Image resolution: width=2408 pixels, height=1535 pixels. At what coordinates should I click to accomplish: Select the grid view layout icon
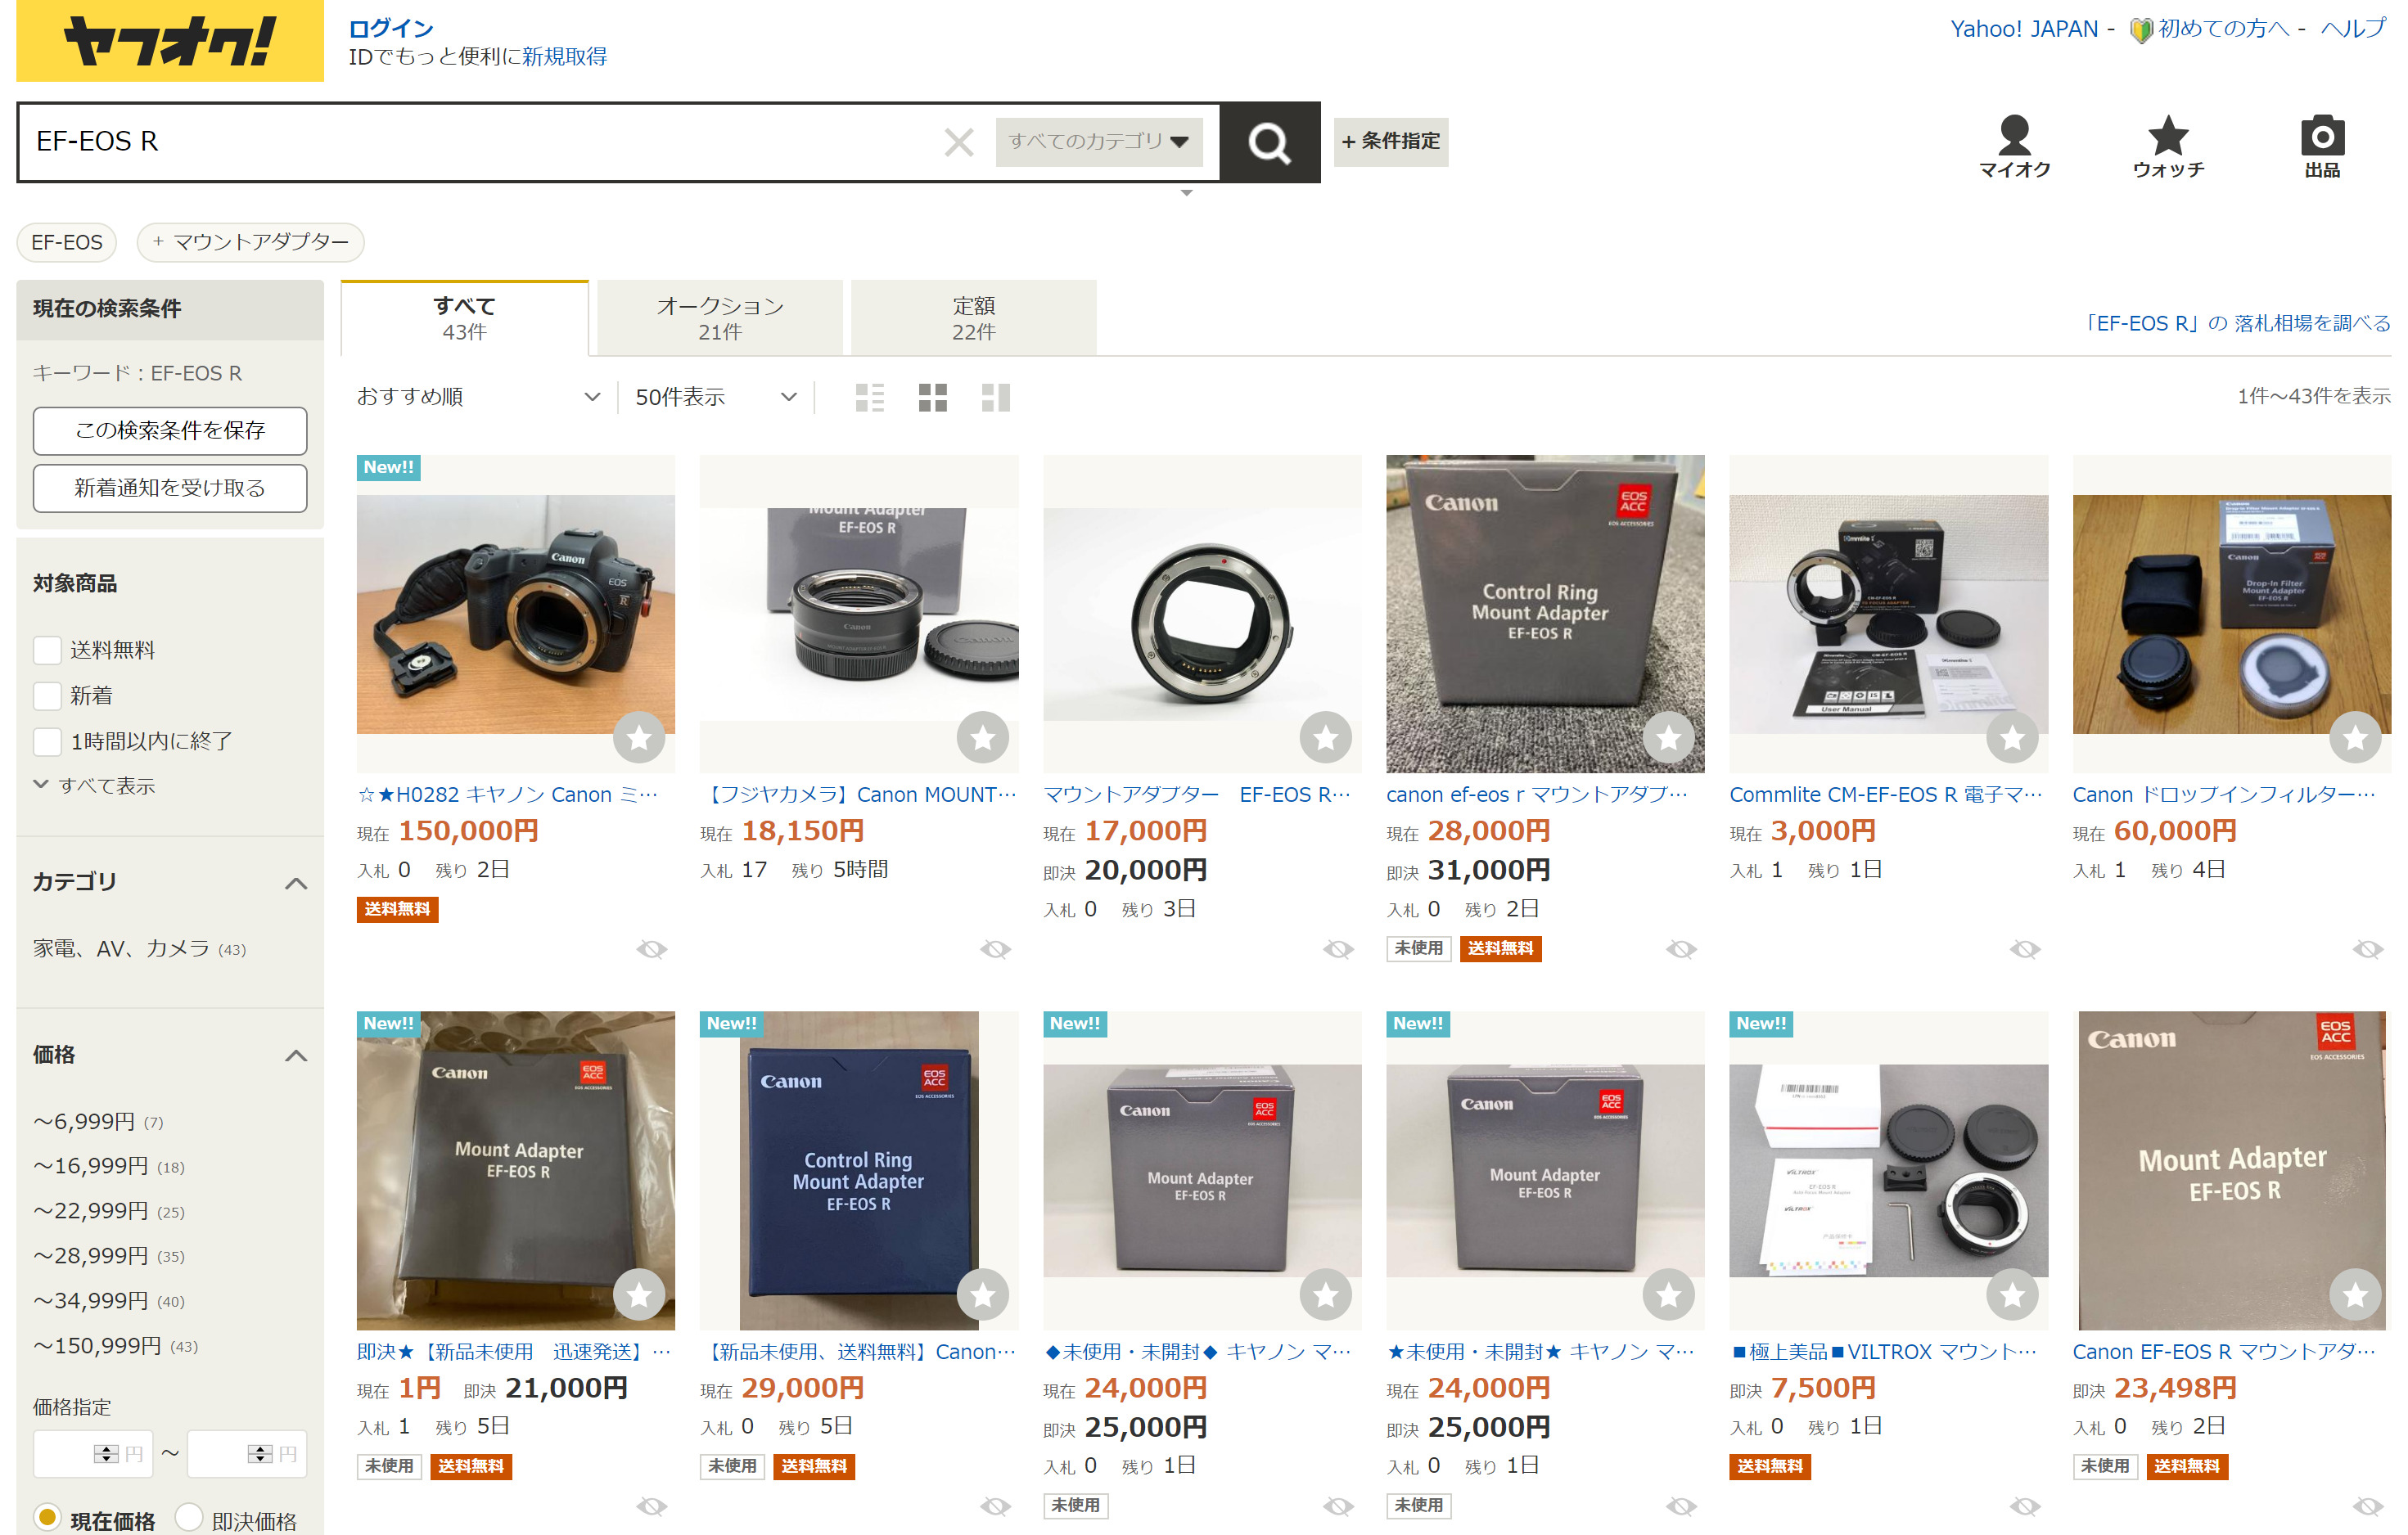(932, 397)
